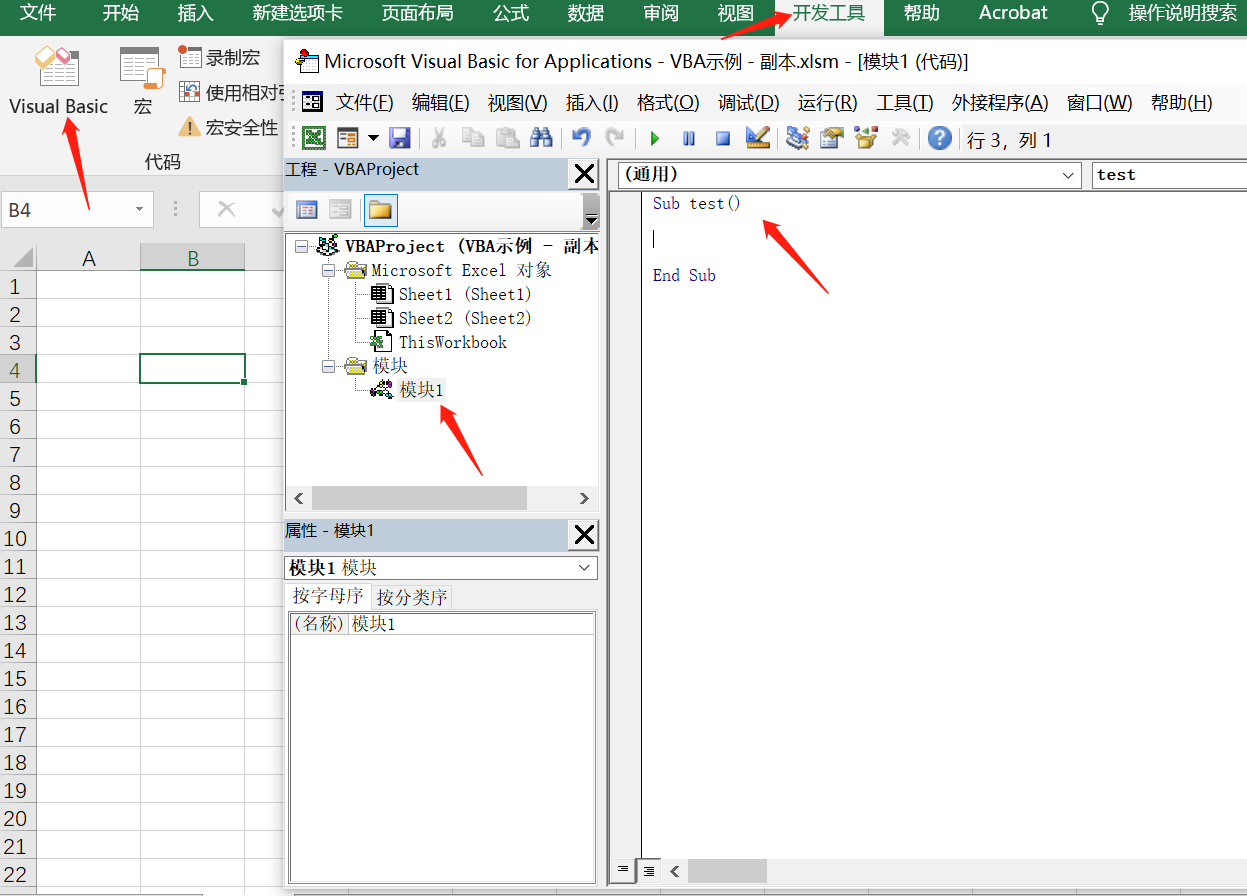
Task: Click View Code icon in project panel
Action: click(x=307, y=210)
